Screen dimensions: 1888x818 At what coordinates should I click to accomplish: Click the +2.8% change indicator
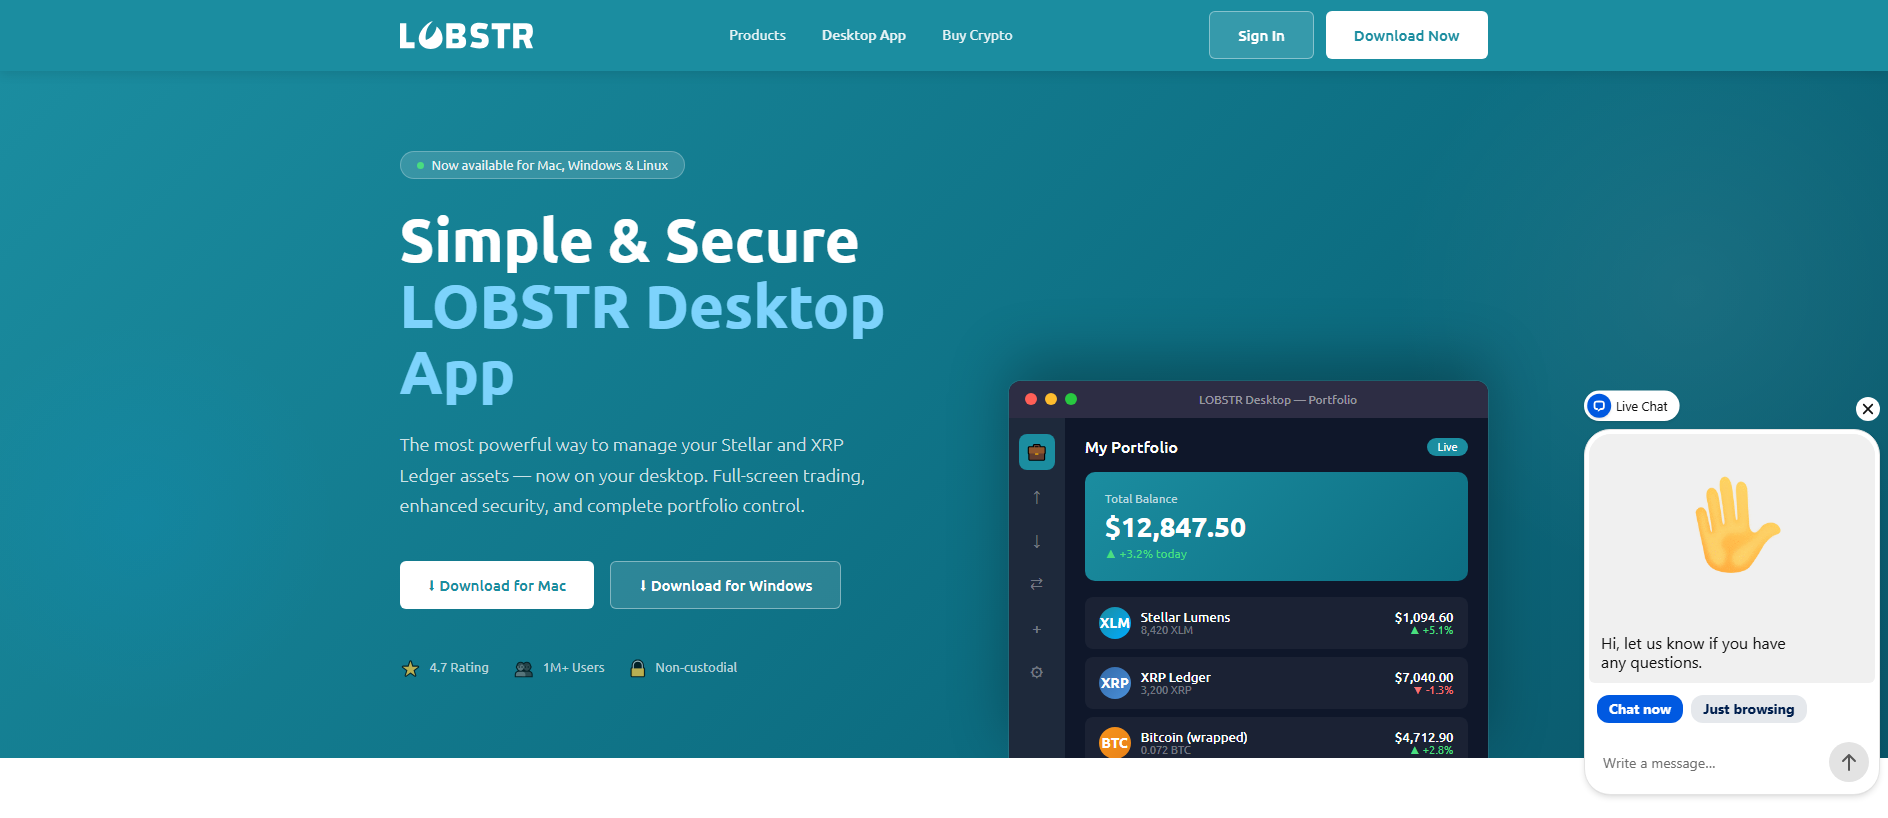[x=1432, y=750]
